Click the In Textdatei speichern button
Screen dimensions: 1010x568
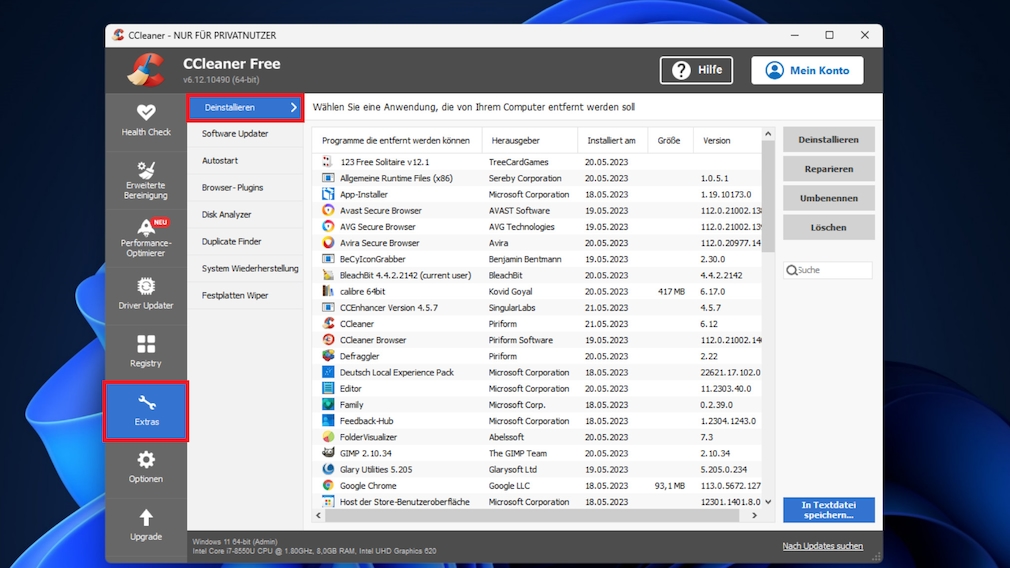point(828,510)
